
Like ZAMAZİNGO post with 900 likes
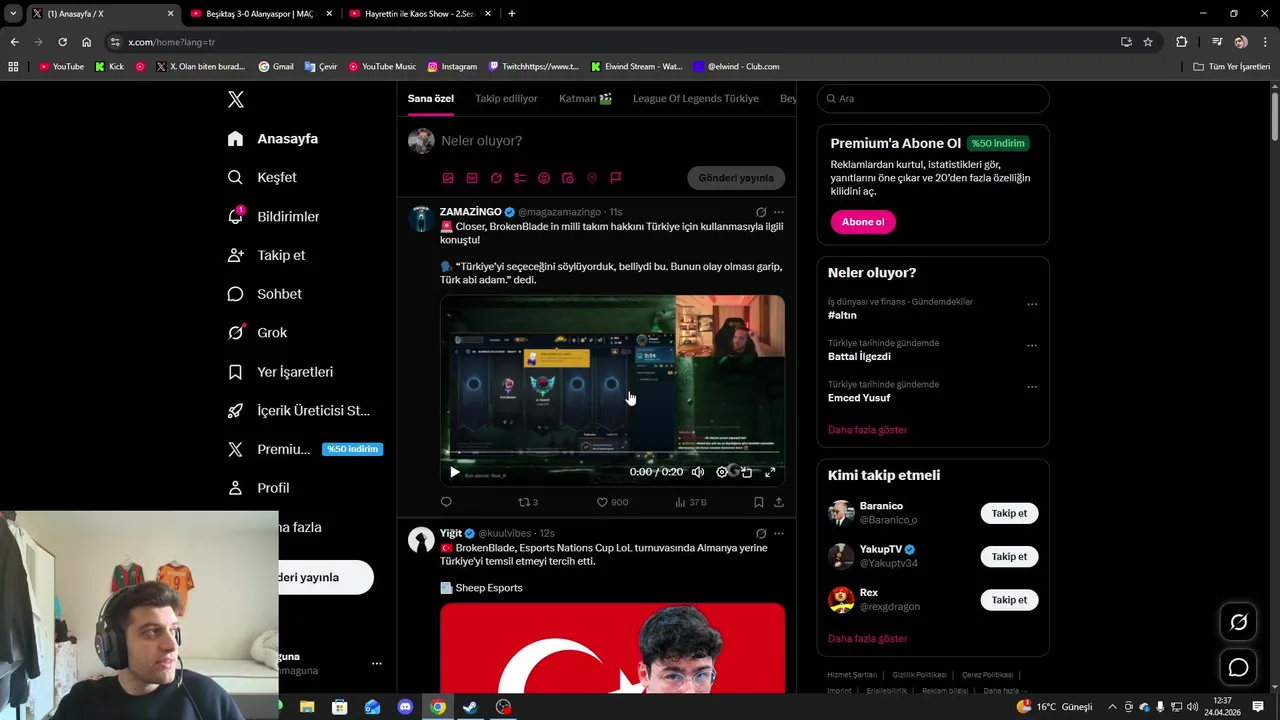point(612,502)
